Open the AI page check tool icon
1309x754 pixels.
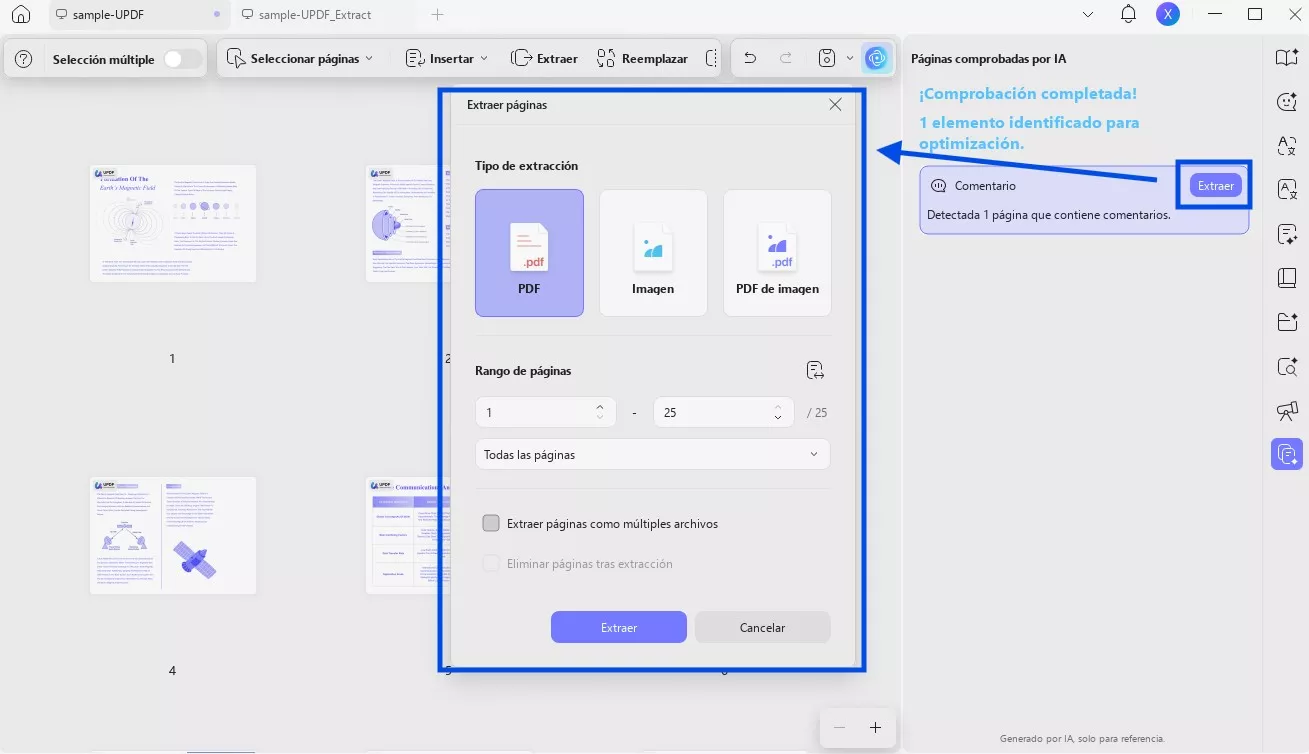(876, 58)
